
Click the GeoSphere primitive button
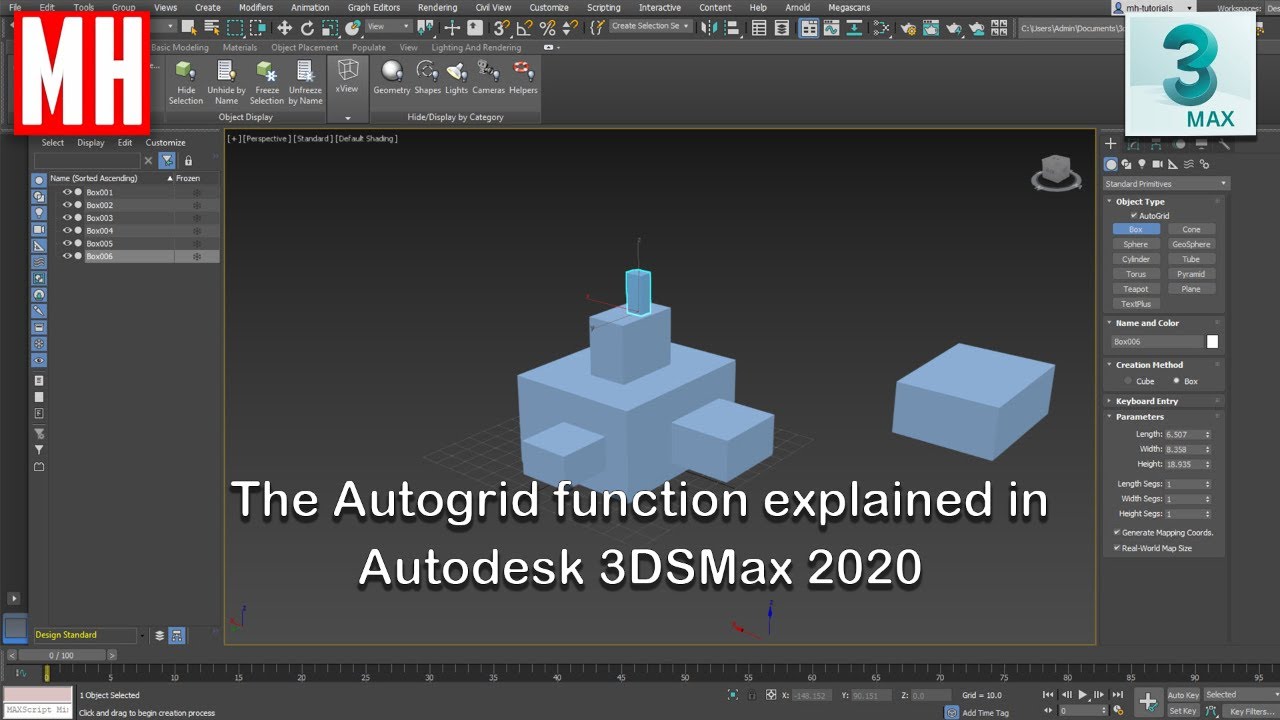(1191, 244)
